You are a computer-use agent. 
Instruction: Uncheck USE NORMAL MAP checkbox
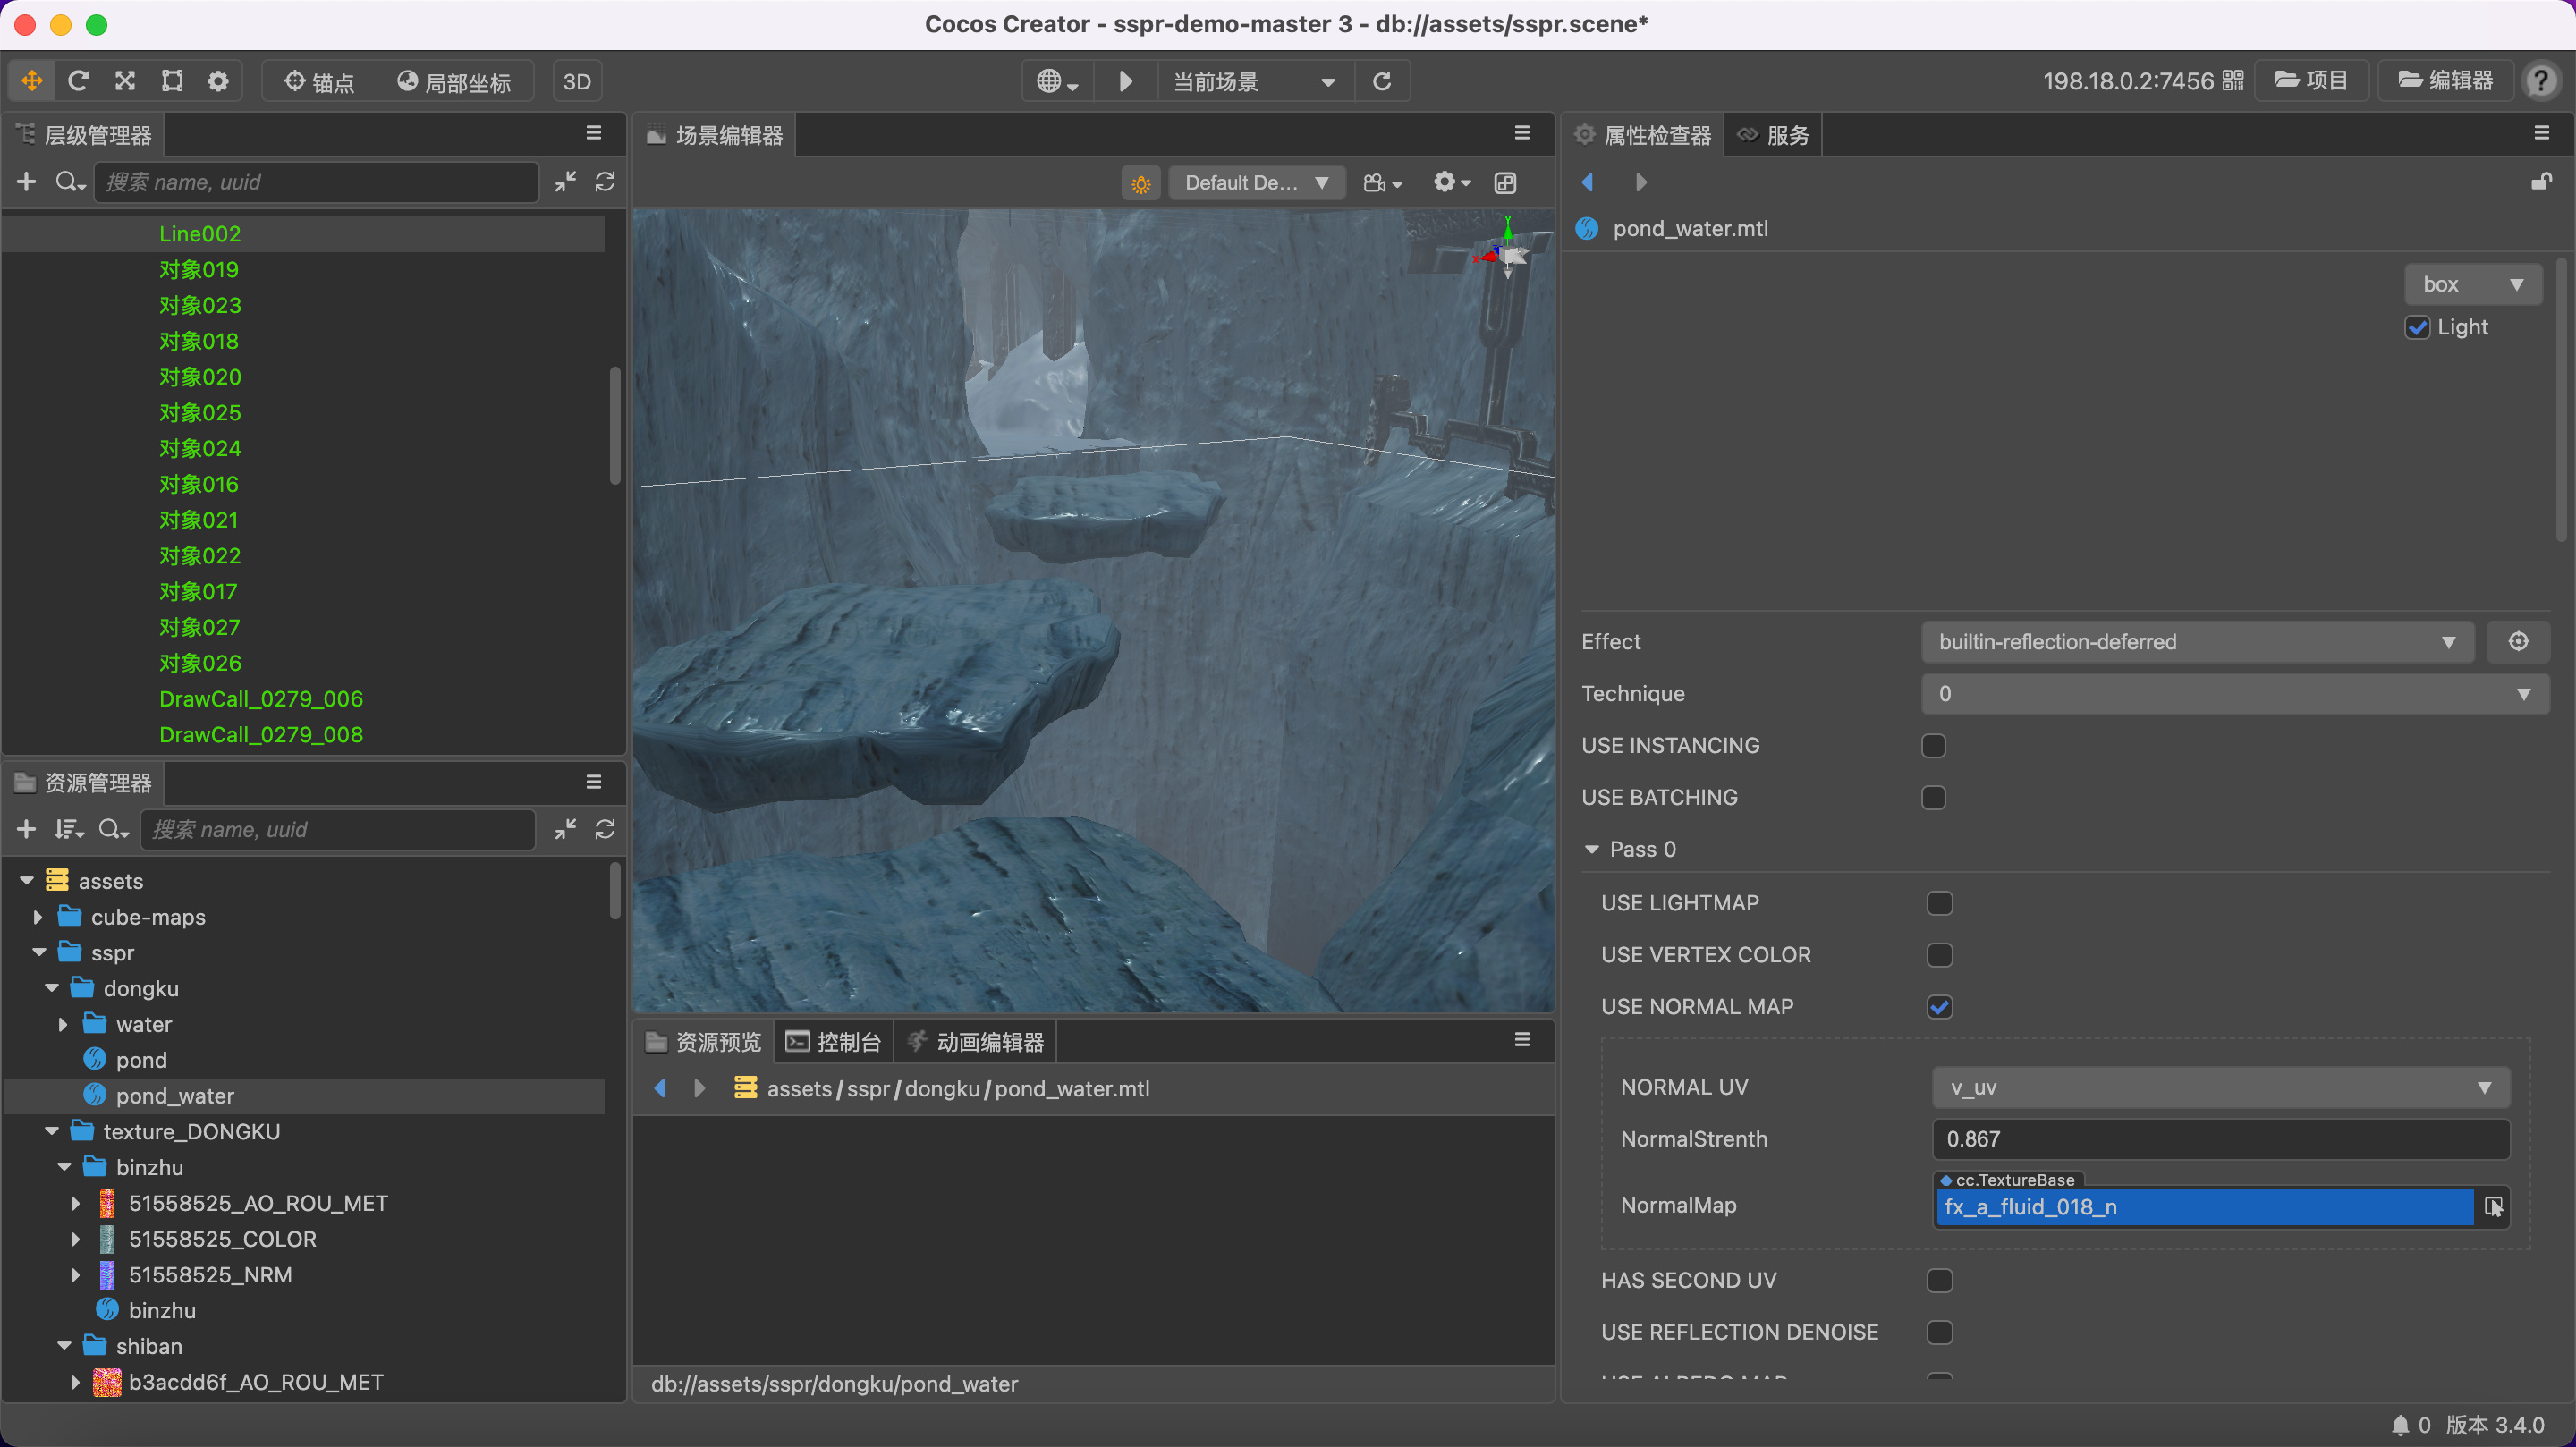pos(1939,1007)
